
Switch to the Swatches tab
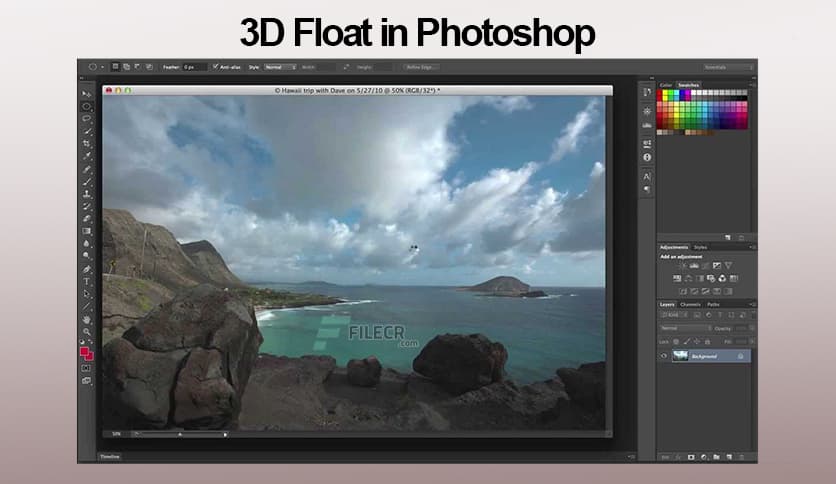(688, 85)
